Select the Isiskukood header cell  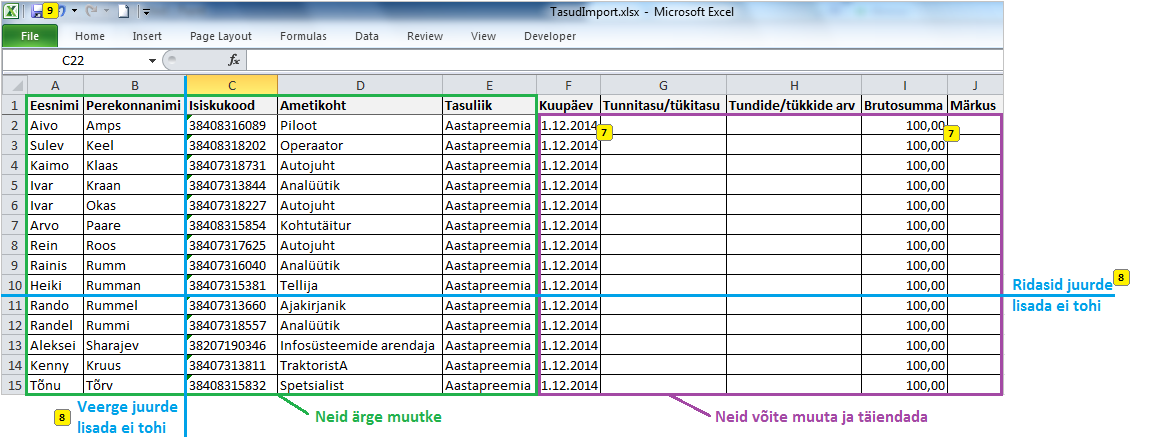click(231, 105)
